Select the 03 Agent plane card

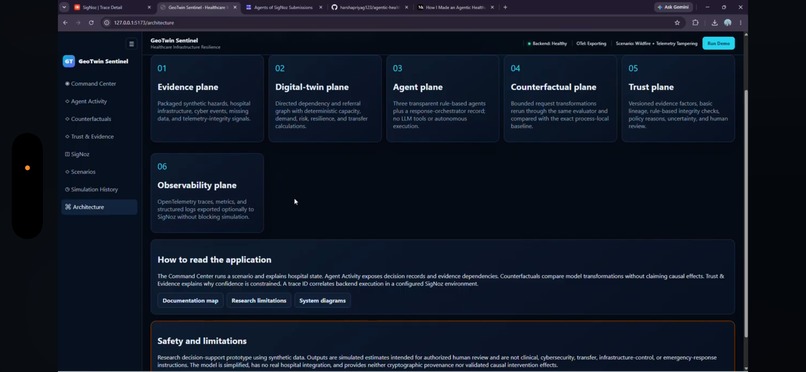[443, 99]
